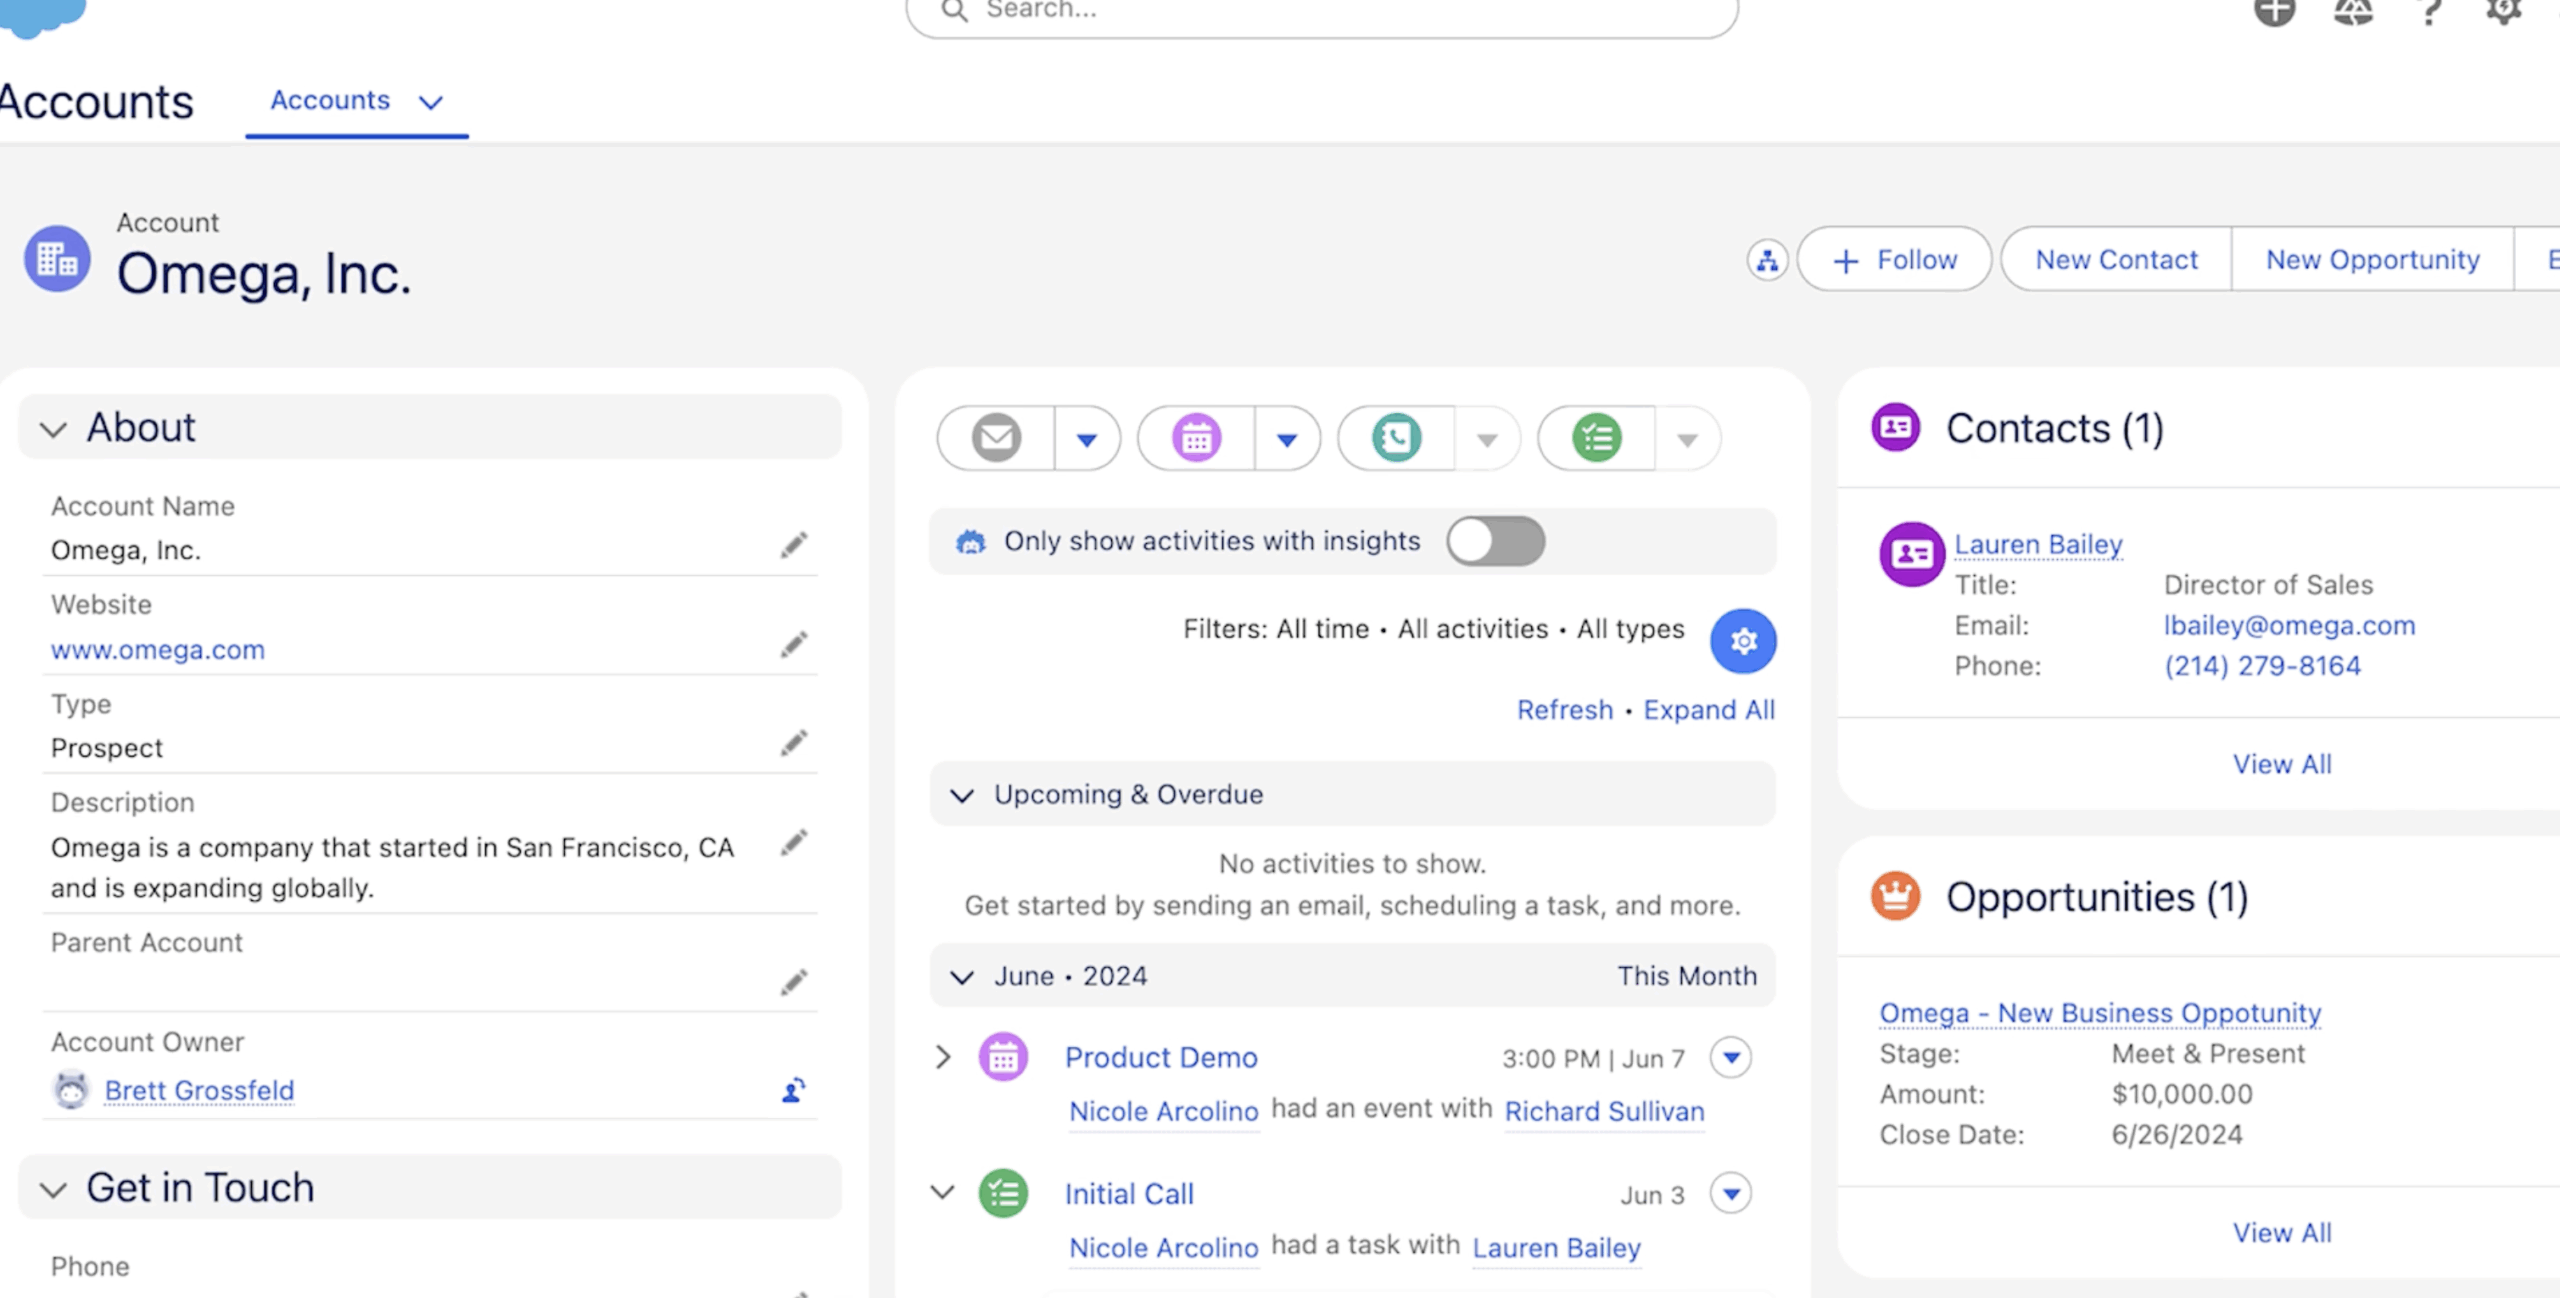Open activity filter settings with the blue gear icon
2560x1298 pixels.
1742,641
